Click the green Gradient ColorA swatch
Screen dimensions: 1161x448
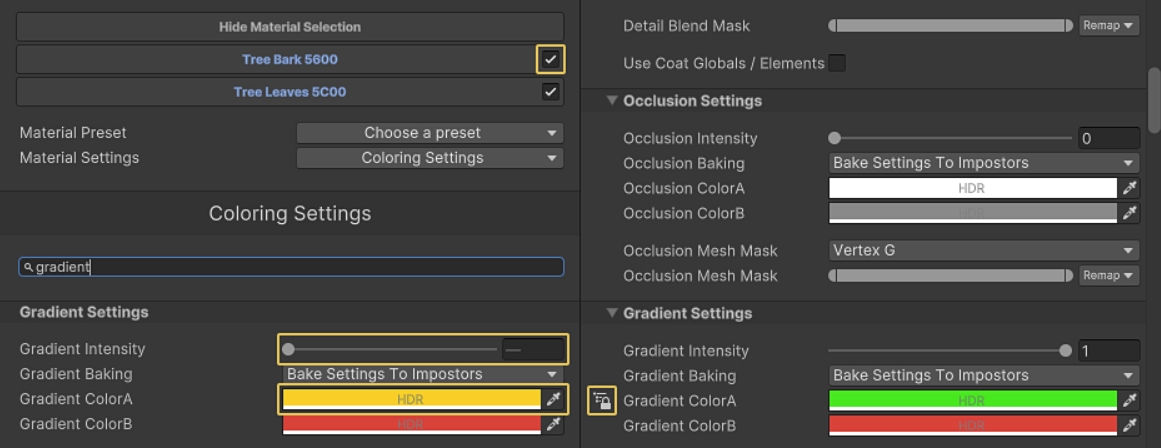(972, 401)
